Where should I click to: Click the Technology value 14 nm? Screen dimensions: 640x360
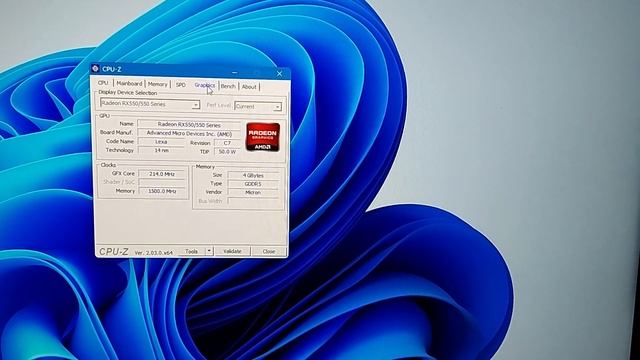tap(162, 150)
